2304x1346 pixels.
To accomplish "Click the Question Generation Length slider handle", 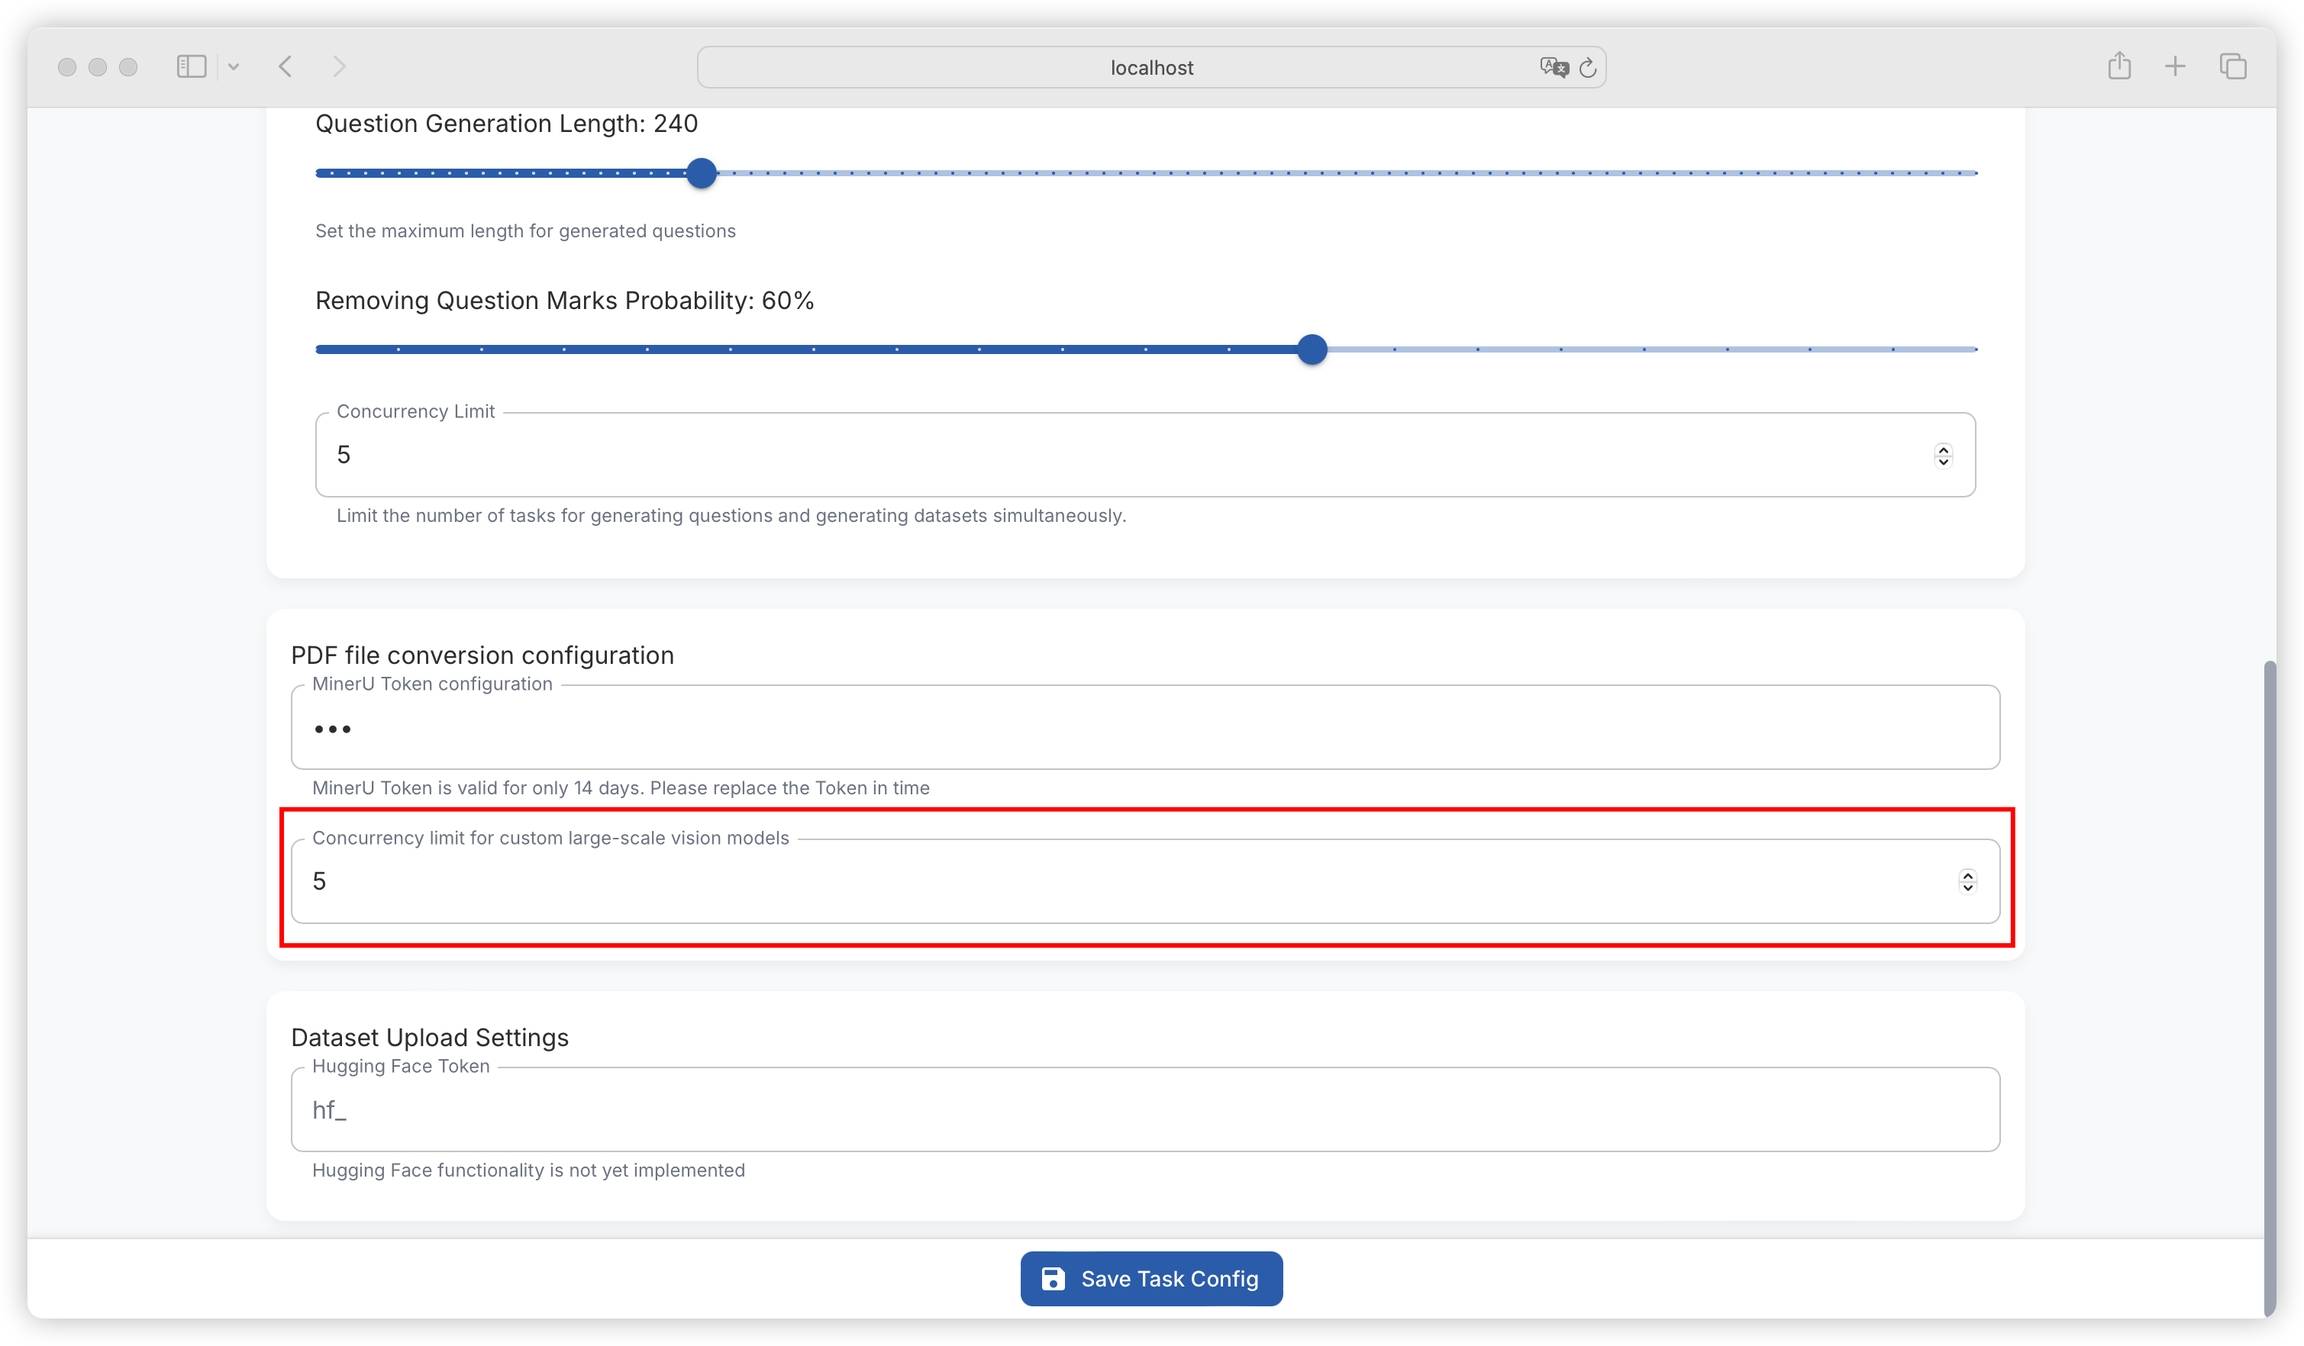I will pos(702,173).
